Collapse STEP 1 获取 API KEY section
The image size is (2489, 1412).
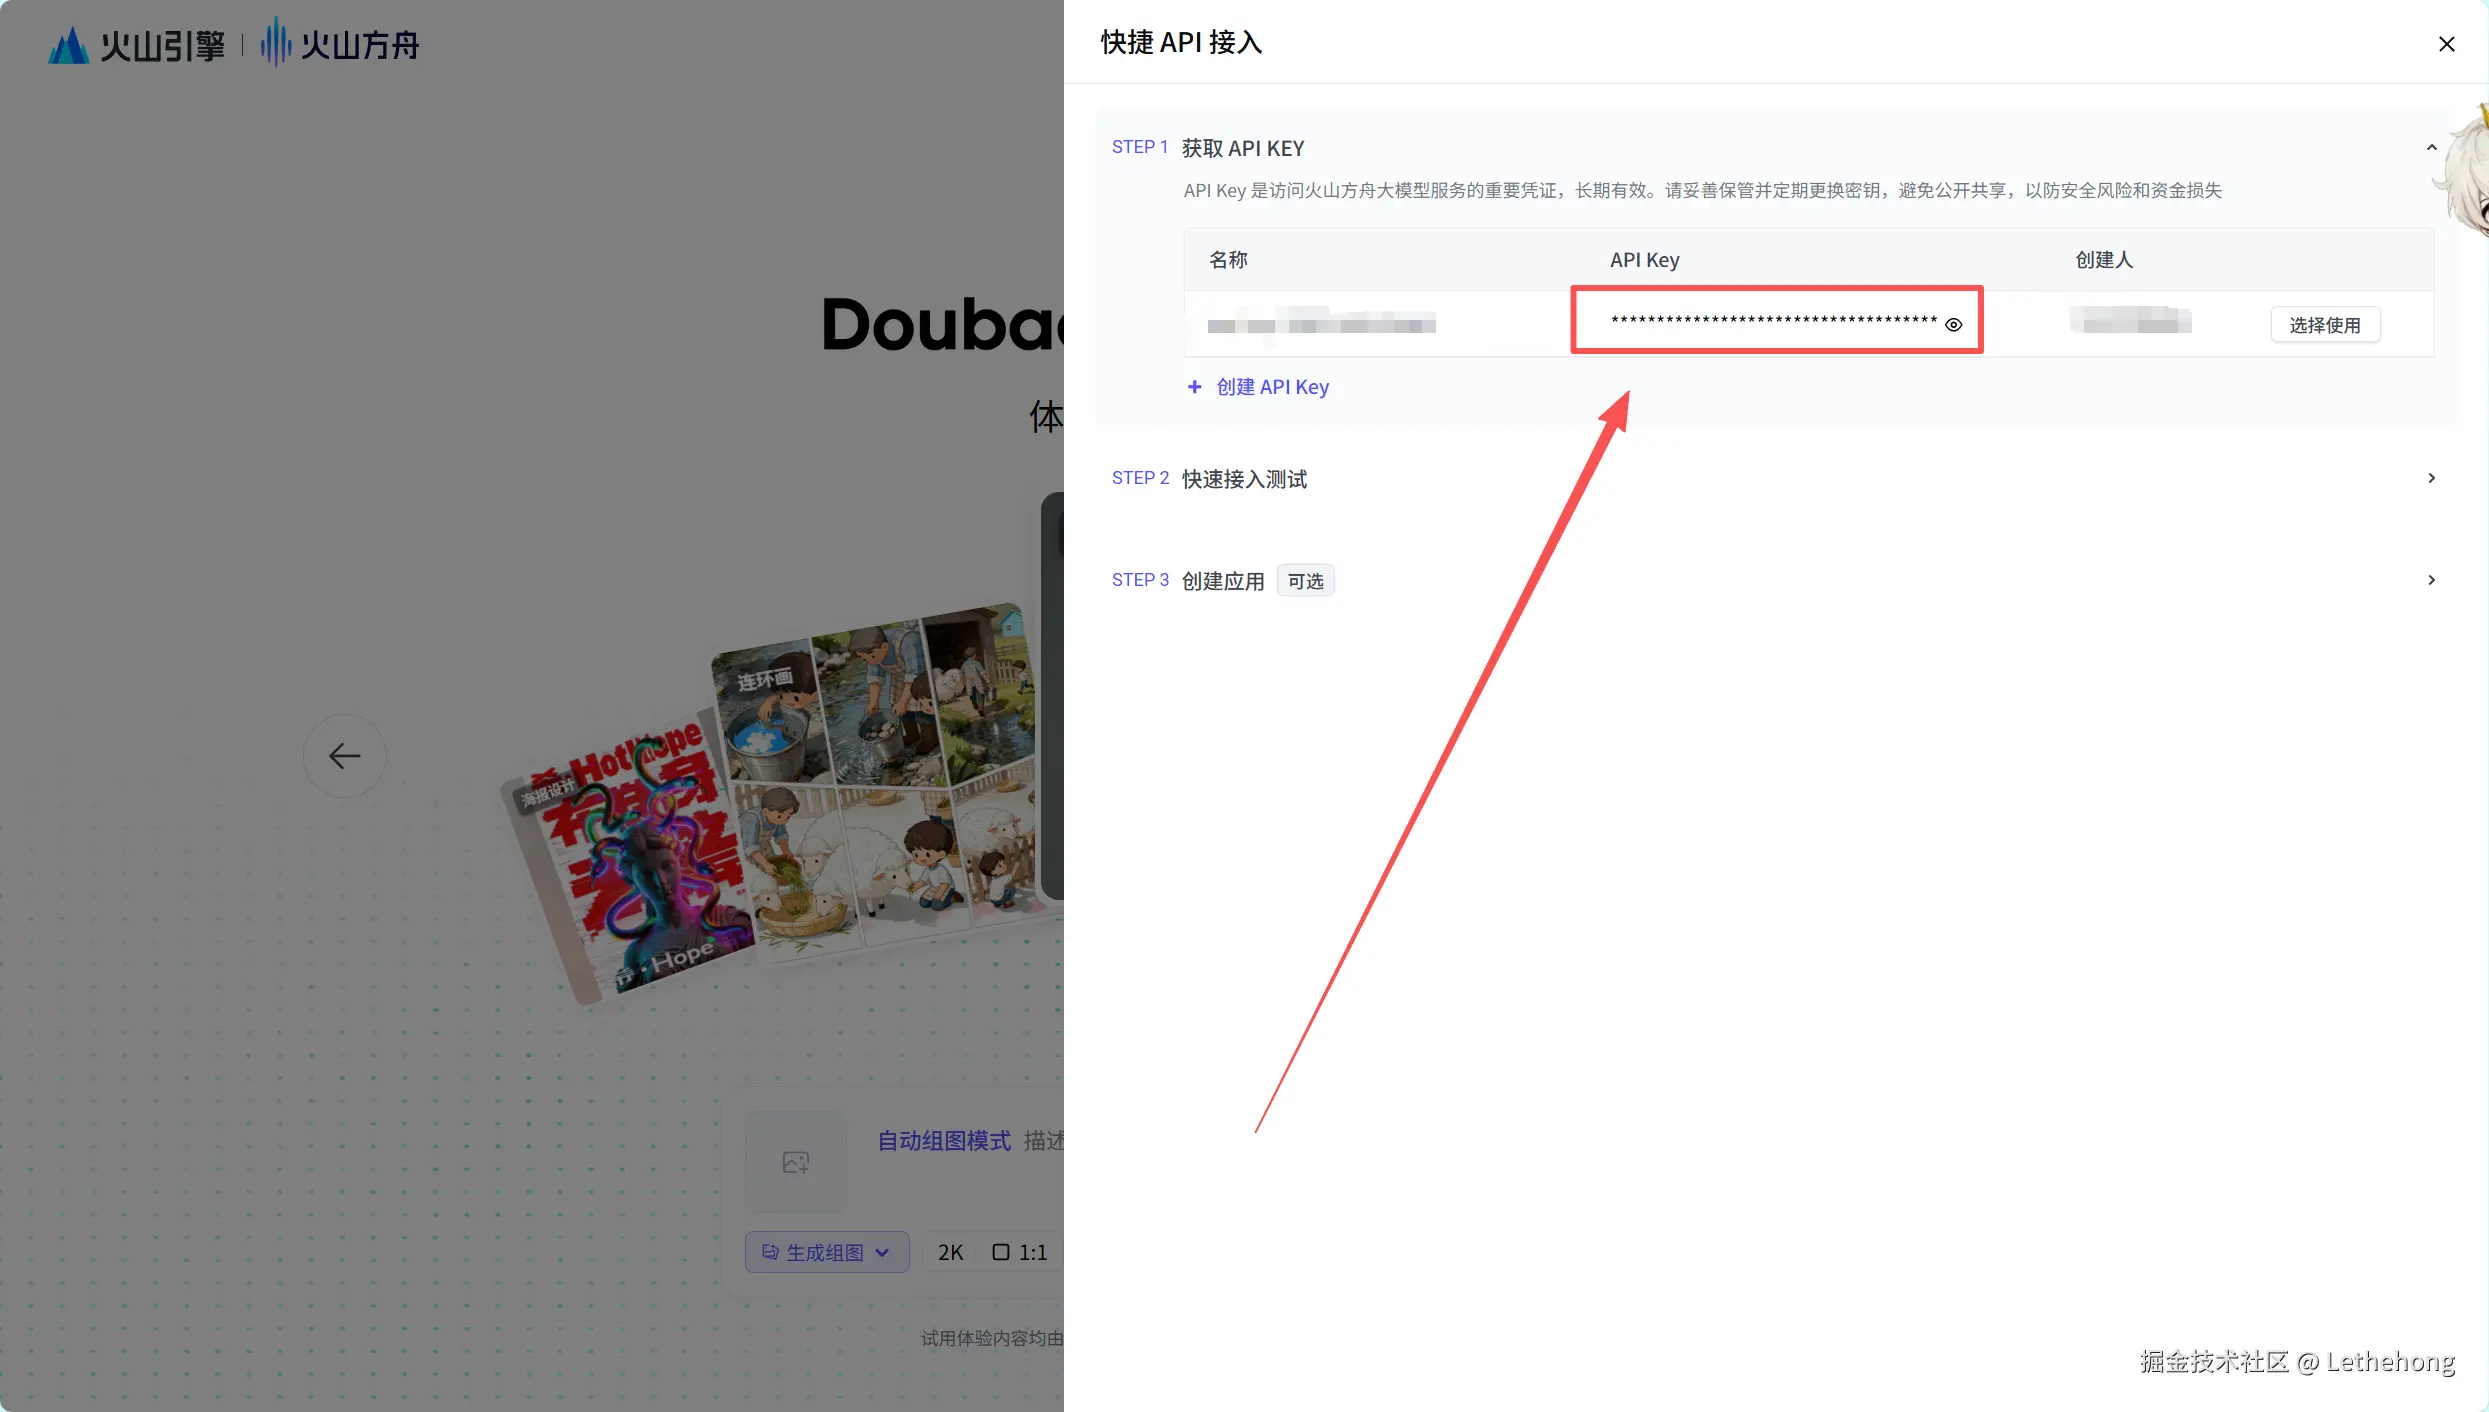tap(2431, 148)
